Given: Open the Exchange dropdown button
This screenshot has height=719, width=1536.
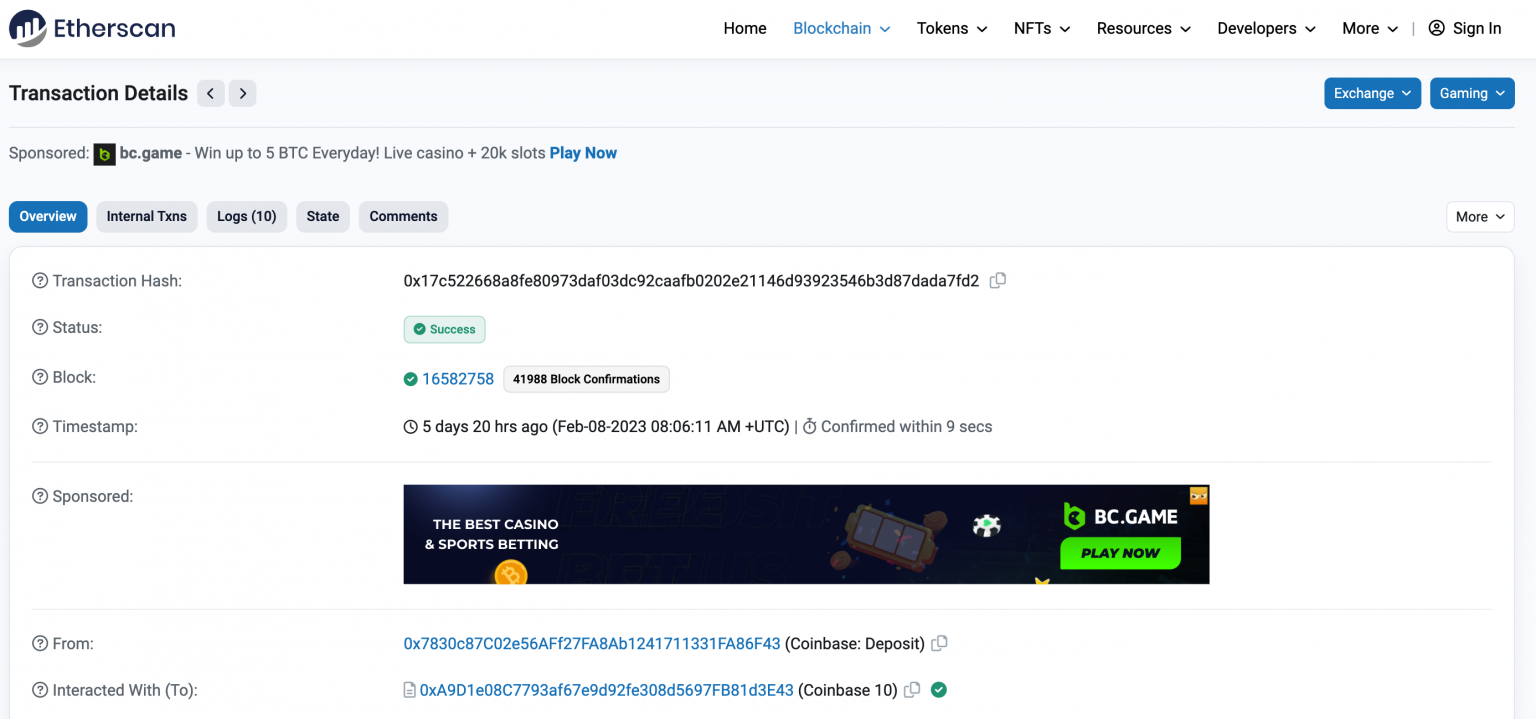Looking at the screenshot, I should coord(1373,93).
